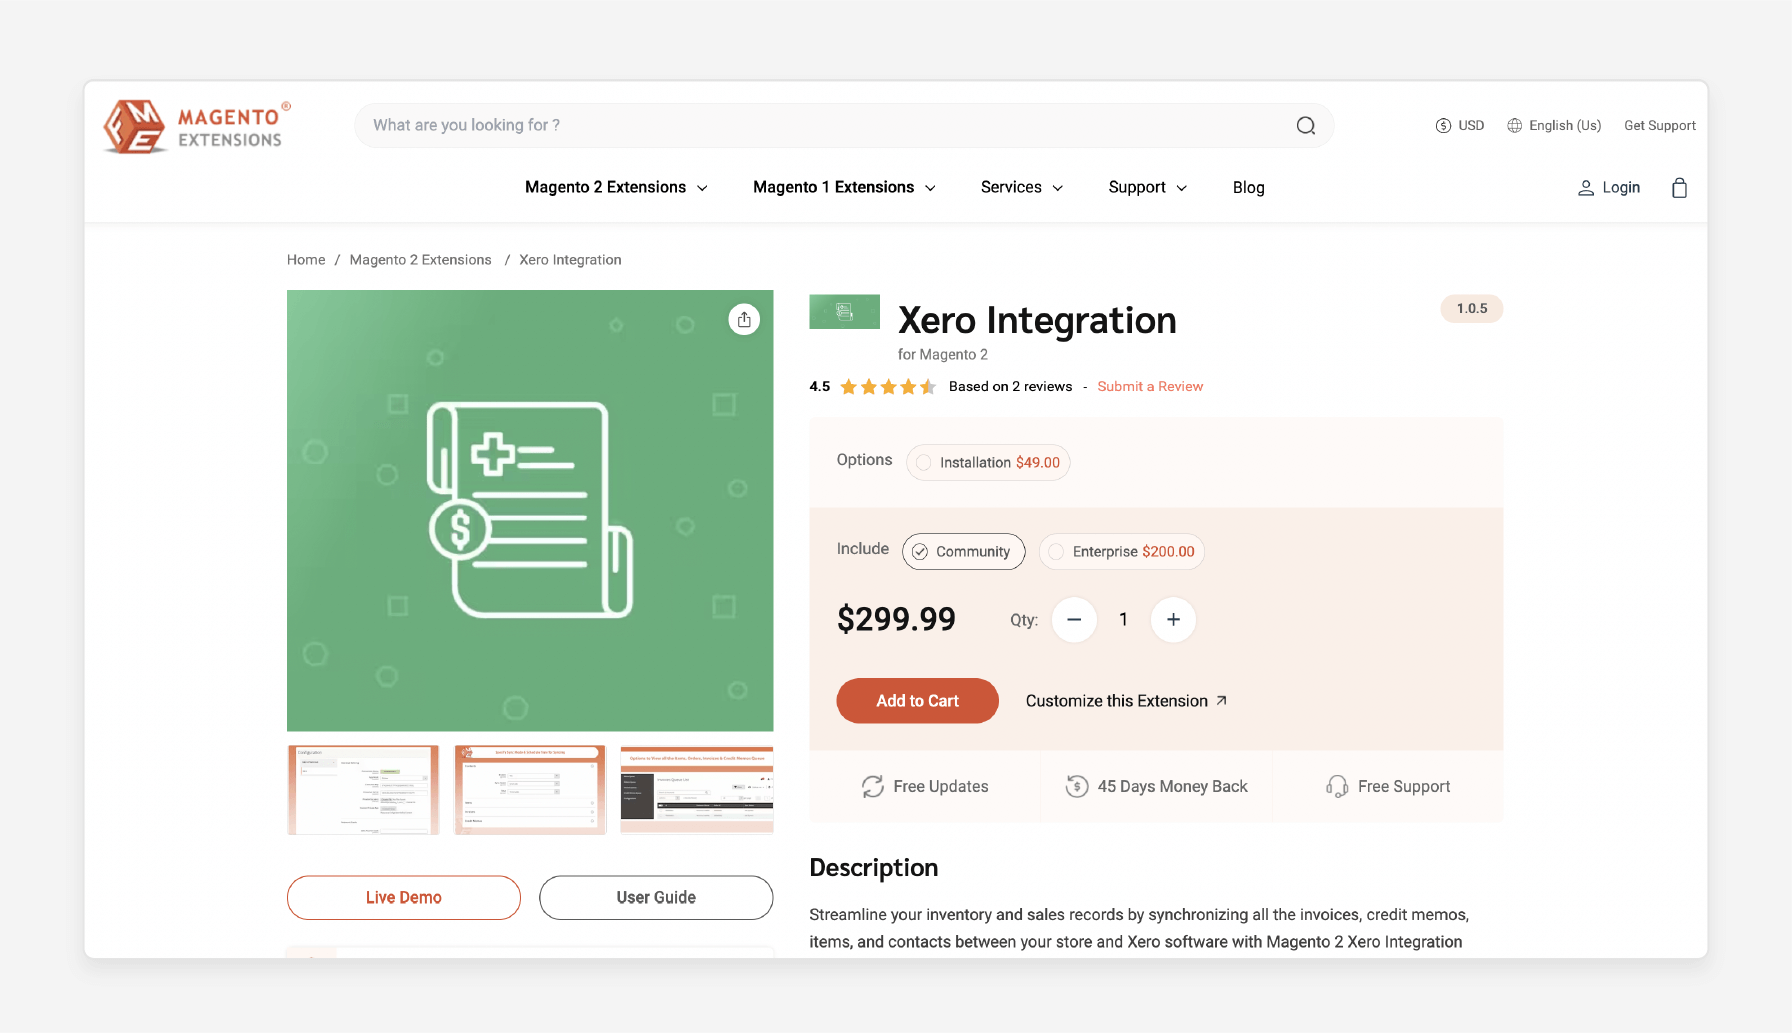Open the Blog menu item
This screenshot has width=1792, height=1033.
click(1249, 188)
